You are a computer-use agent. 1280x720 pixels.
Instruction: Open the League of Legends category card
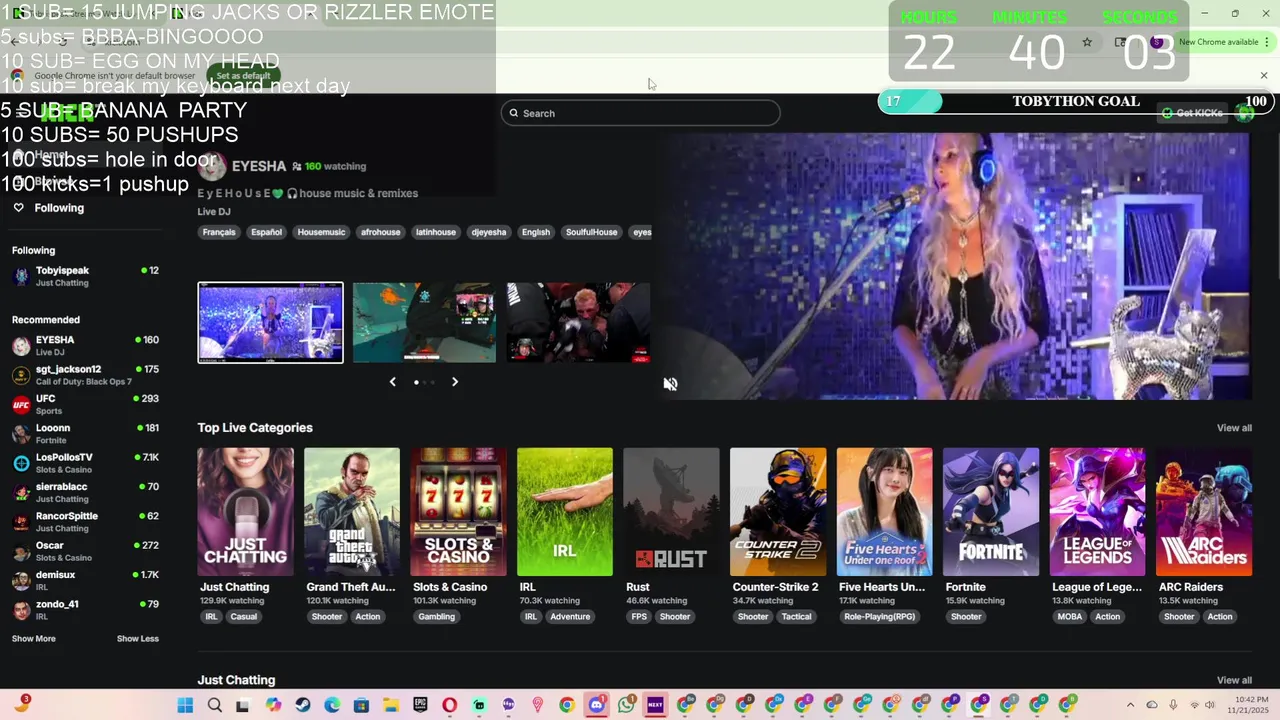[x=1097, y=512]
